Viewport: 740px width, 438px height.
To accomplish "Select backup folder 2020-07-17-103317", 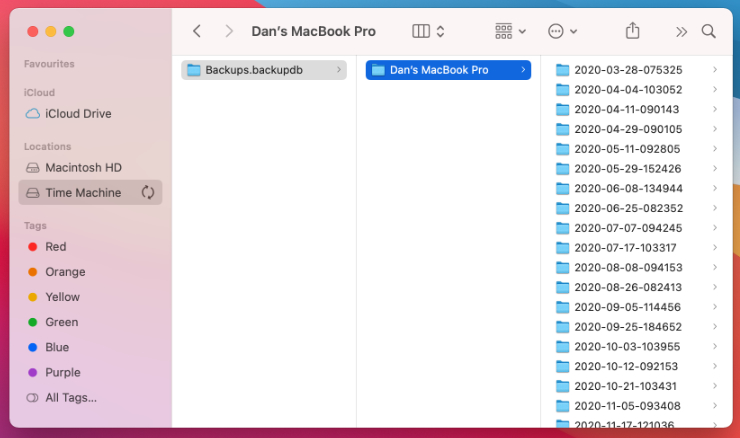I will pyautogui.click(x=637, y=248).
